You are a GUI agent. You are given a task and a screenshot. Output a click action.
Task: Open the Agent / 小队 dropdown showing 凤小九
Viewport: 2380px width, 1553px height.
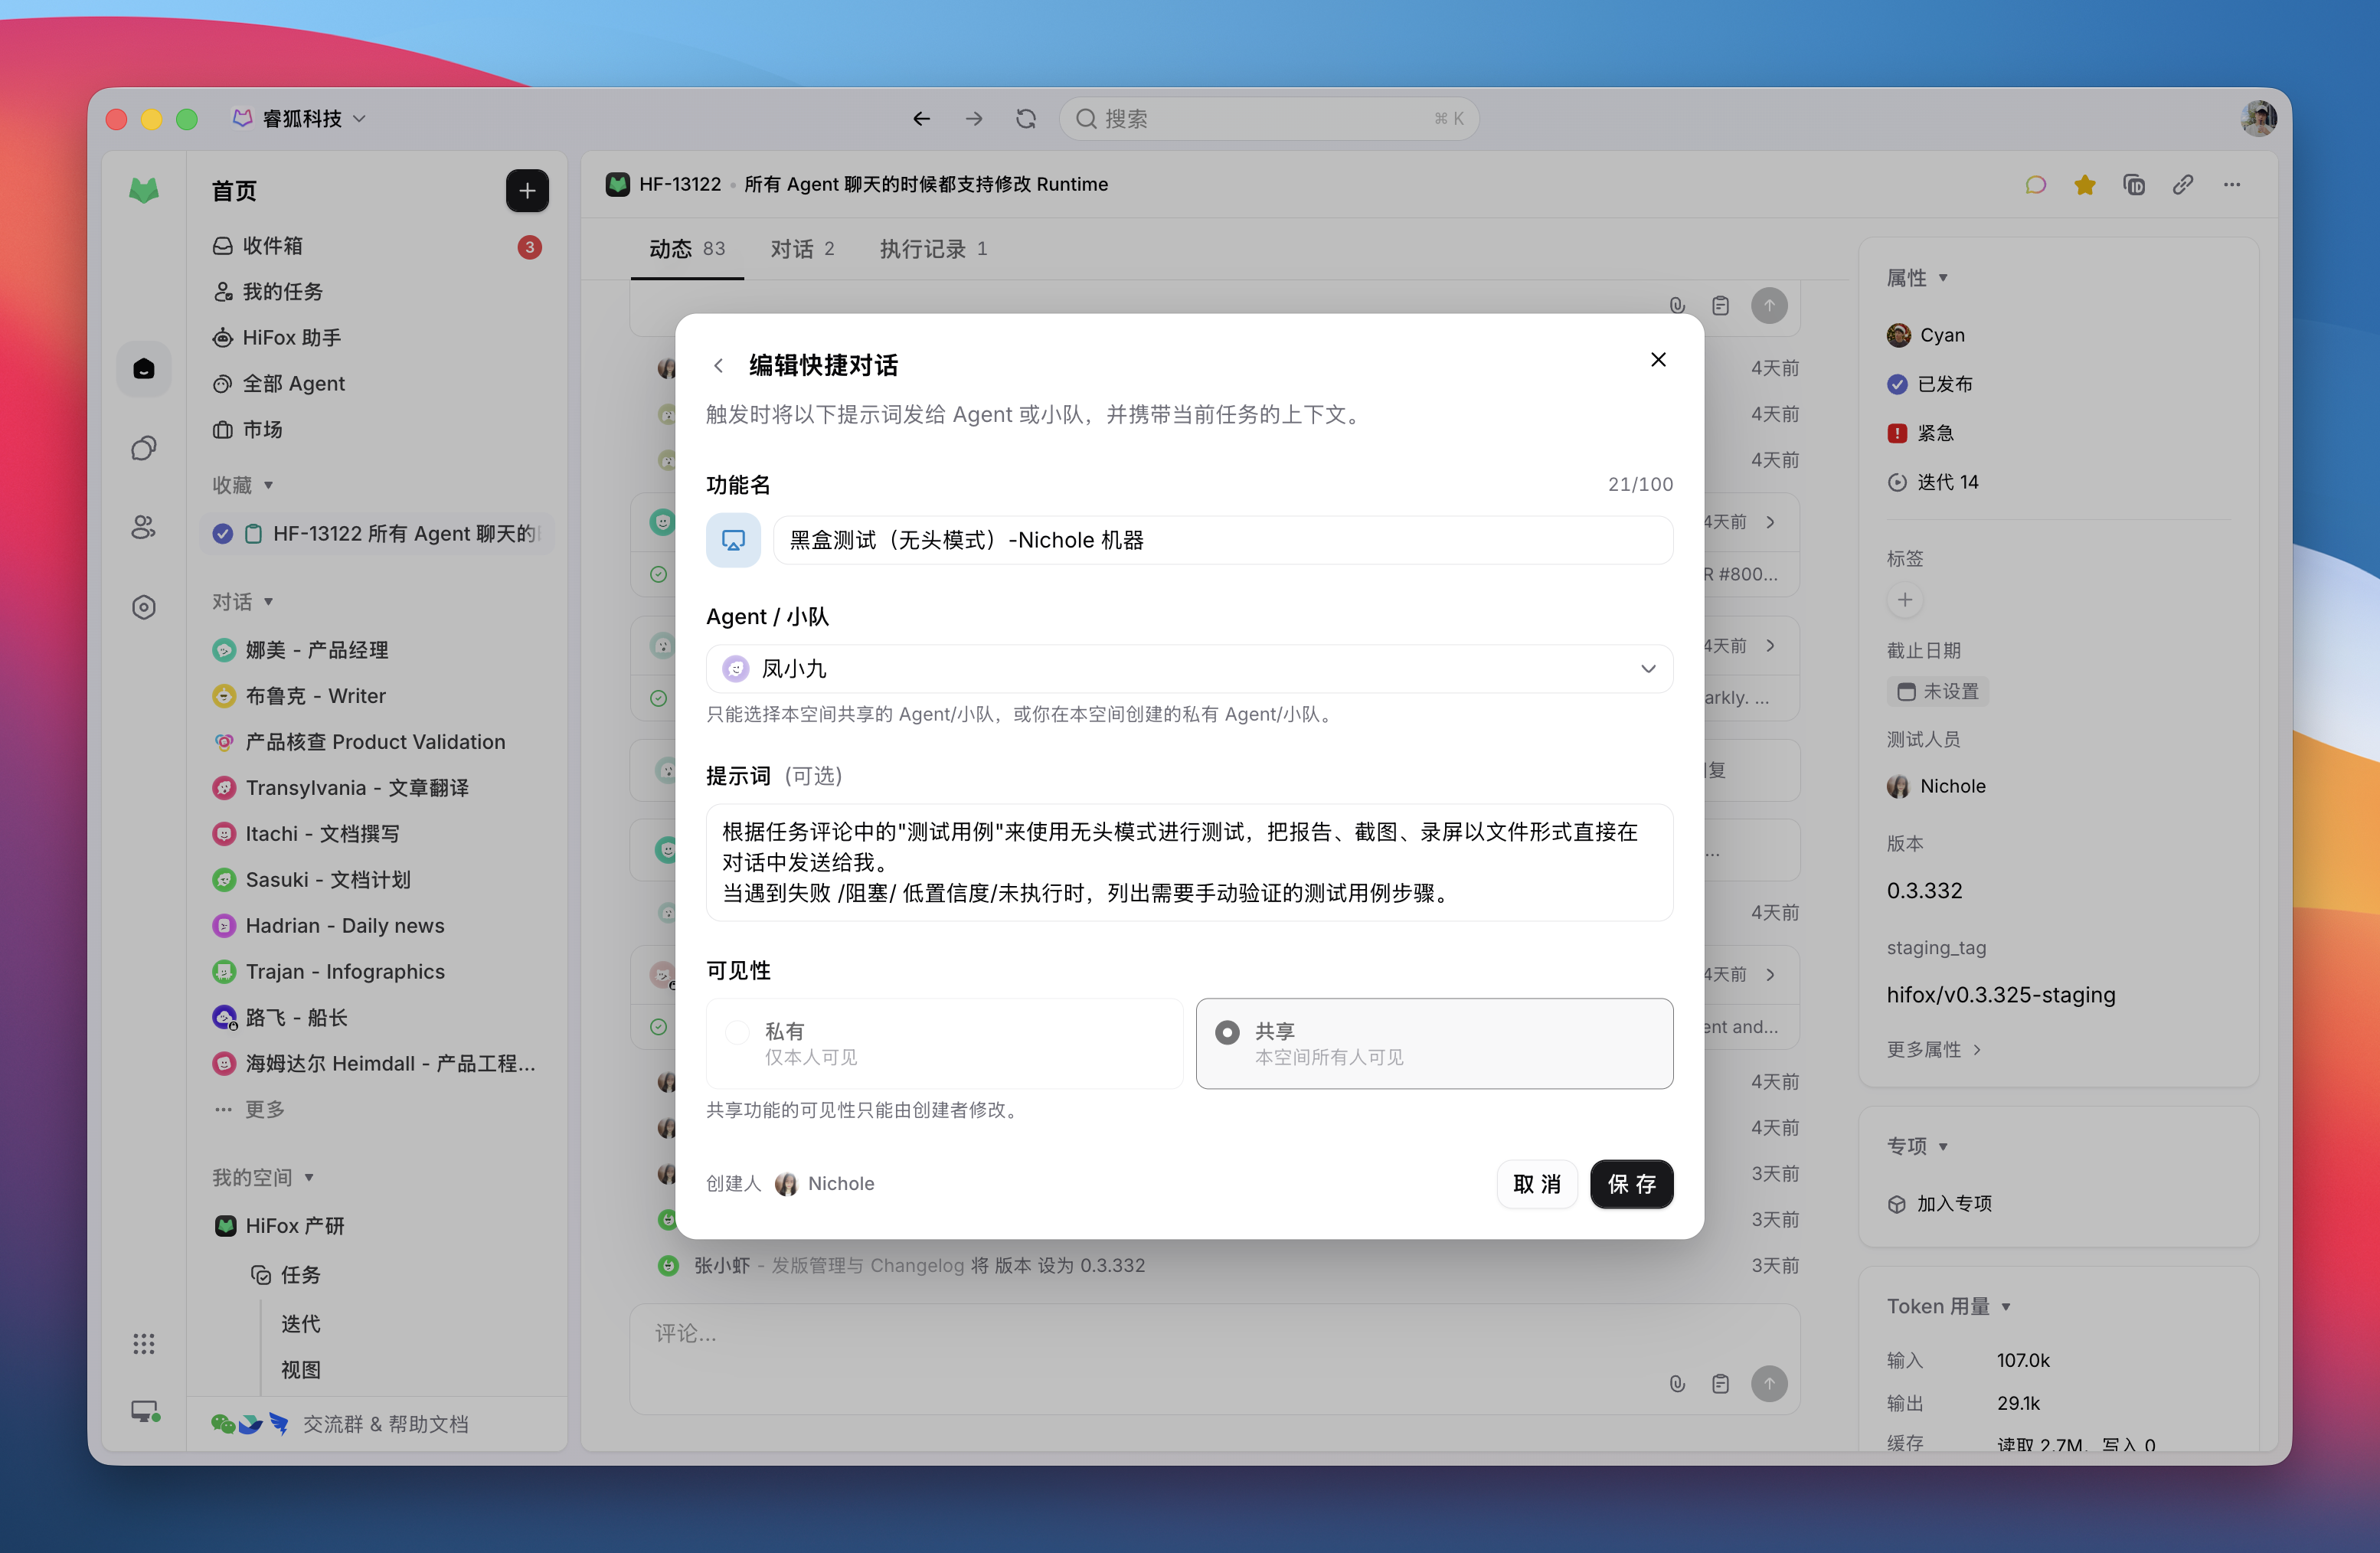pos(1189,669)
